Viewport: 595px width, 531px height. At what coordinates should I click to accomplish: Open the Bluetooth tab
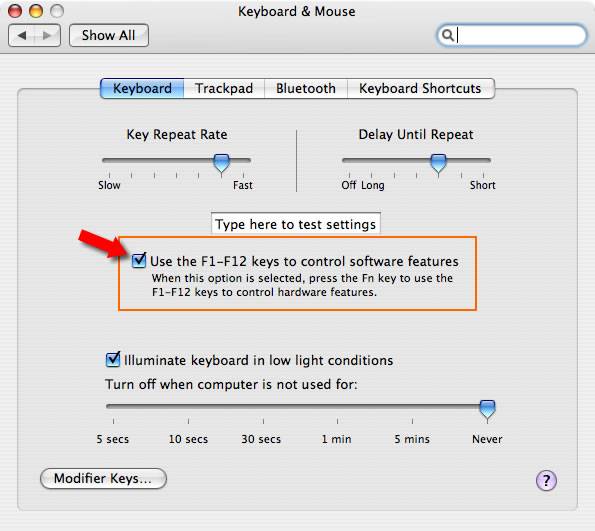pos(306,88)
